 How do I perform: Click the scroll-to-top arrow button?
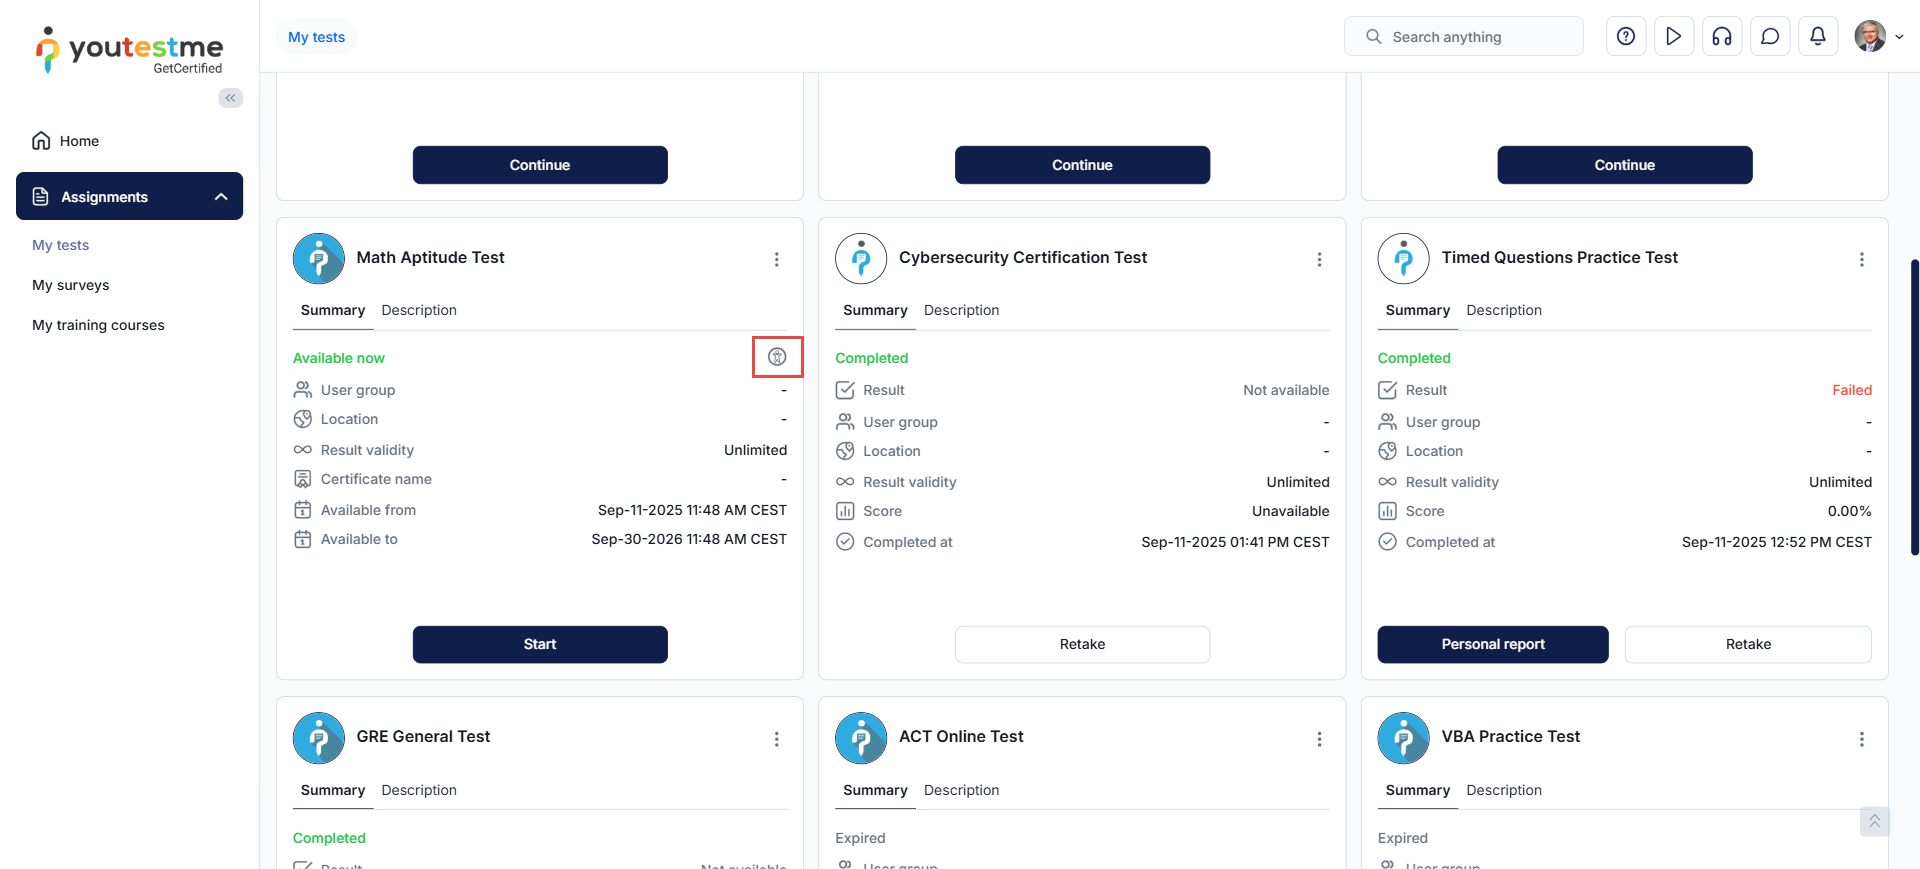(x=1874, y=821)
